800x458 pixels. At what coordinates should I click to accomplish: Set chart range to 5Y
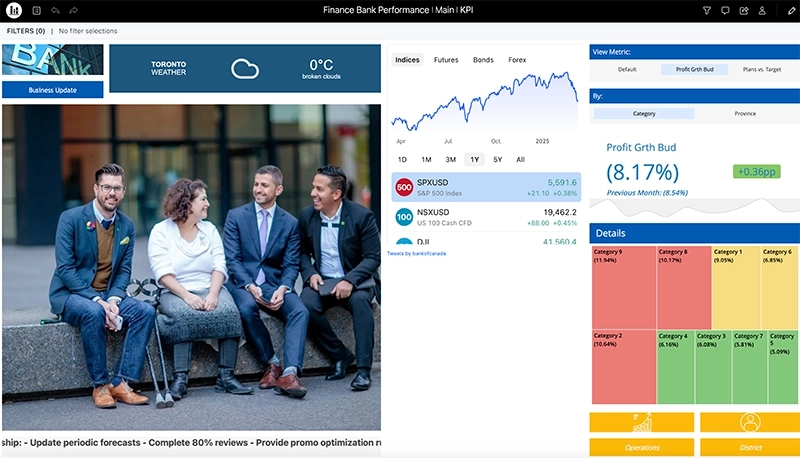497,160
